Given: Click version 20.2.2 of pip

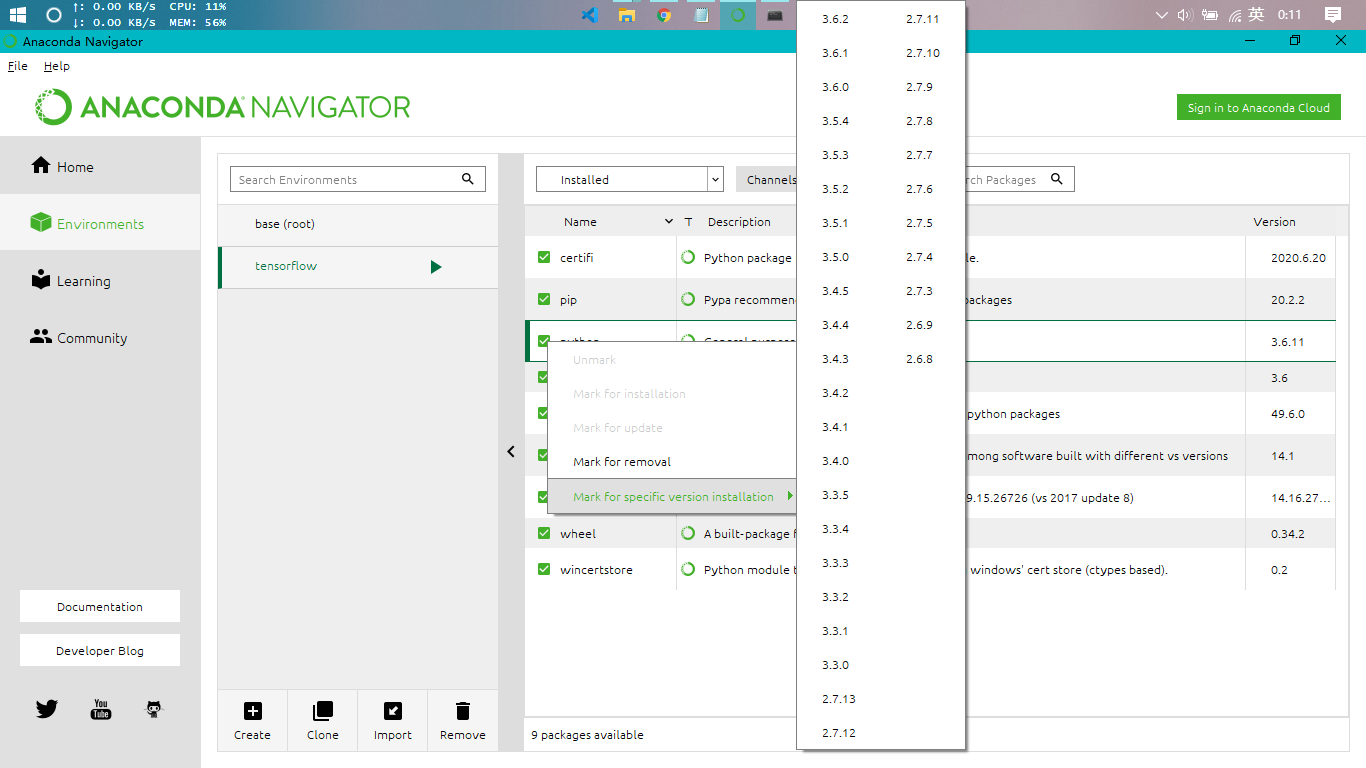Looking at the screenshot, I should click(1287, 299).
